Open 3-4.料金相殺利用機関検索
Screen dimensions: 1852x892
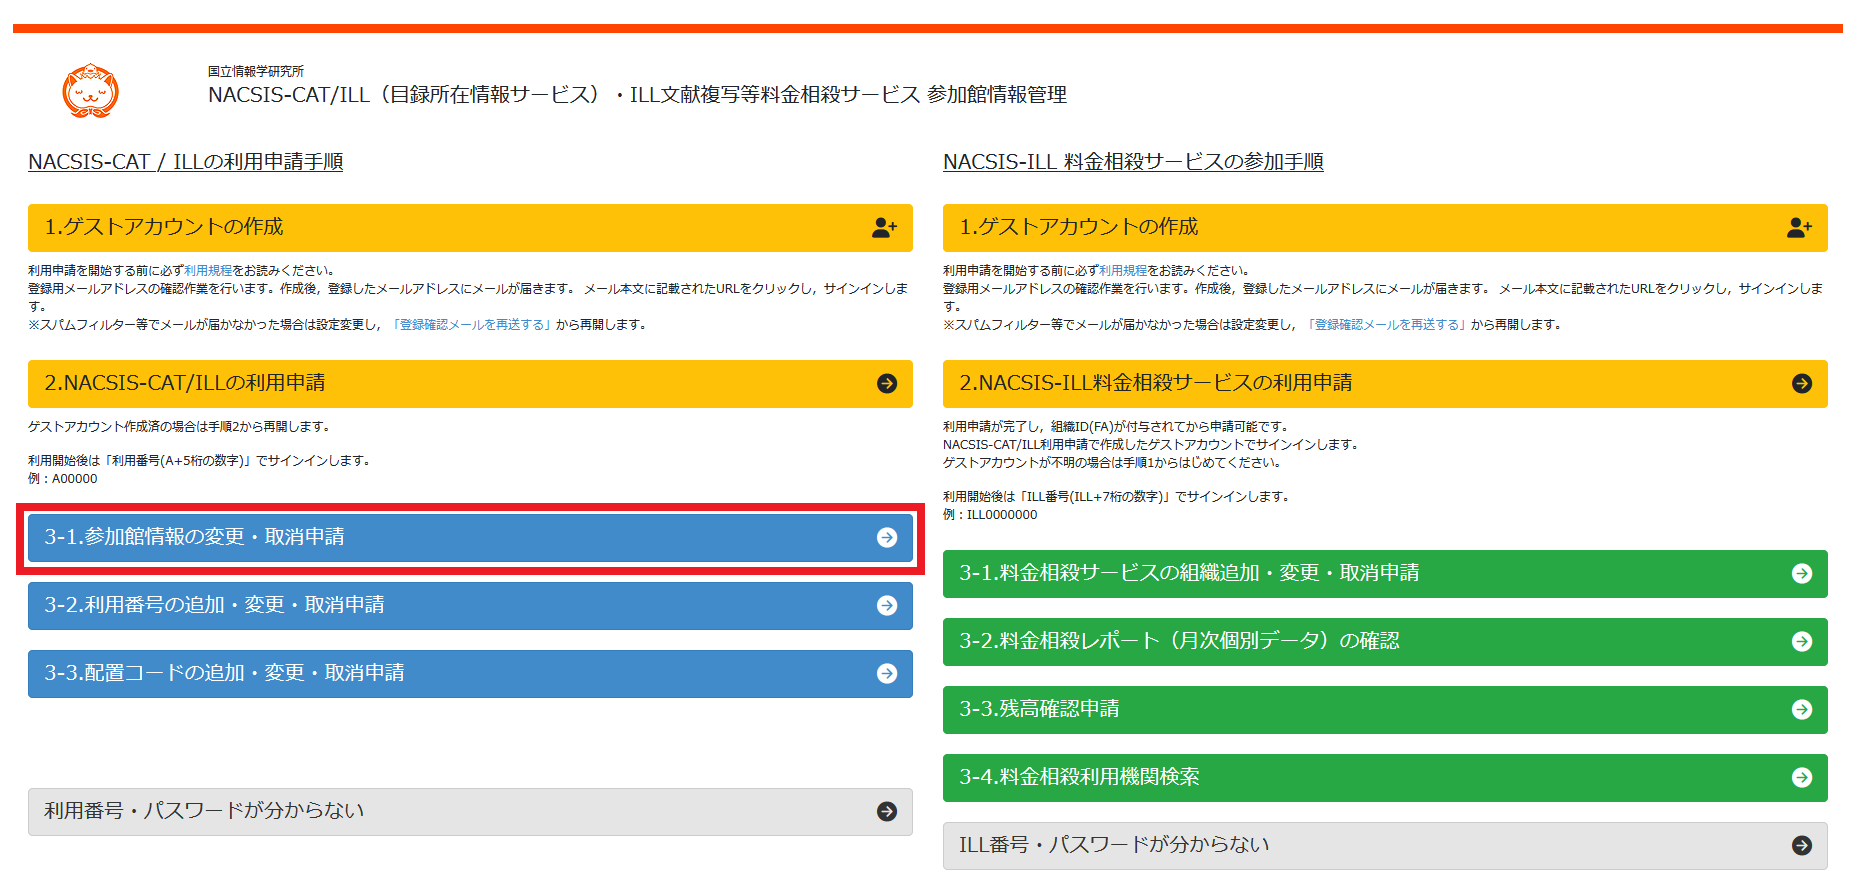[x=1385, y=778]
